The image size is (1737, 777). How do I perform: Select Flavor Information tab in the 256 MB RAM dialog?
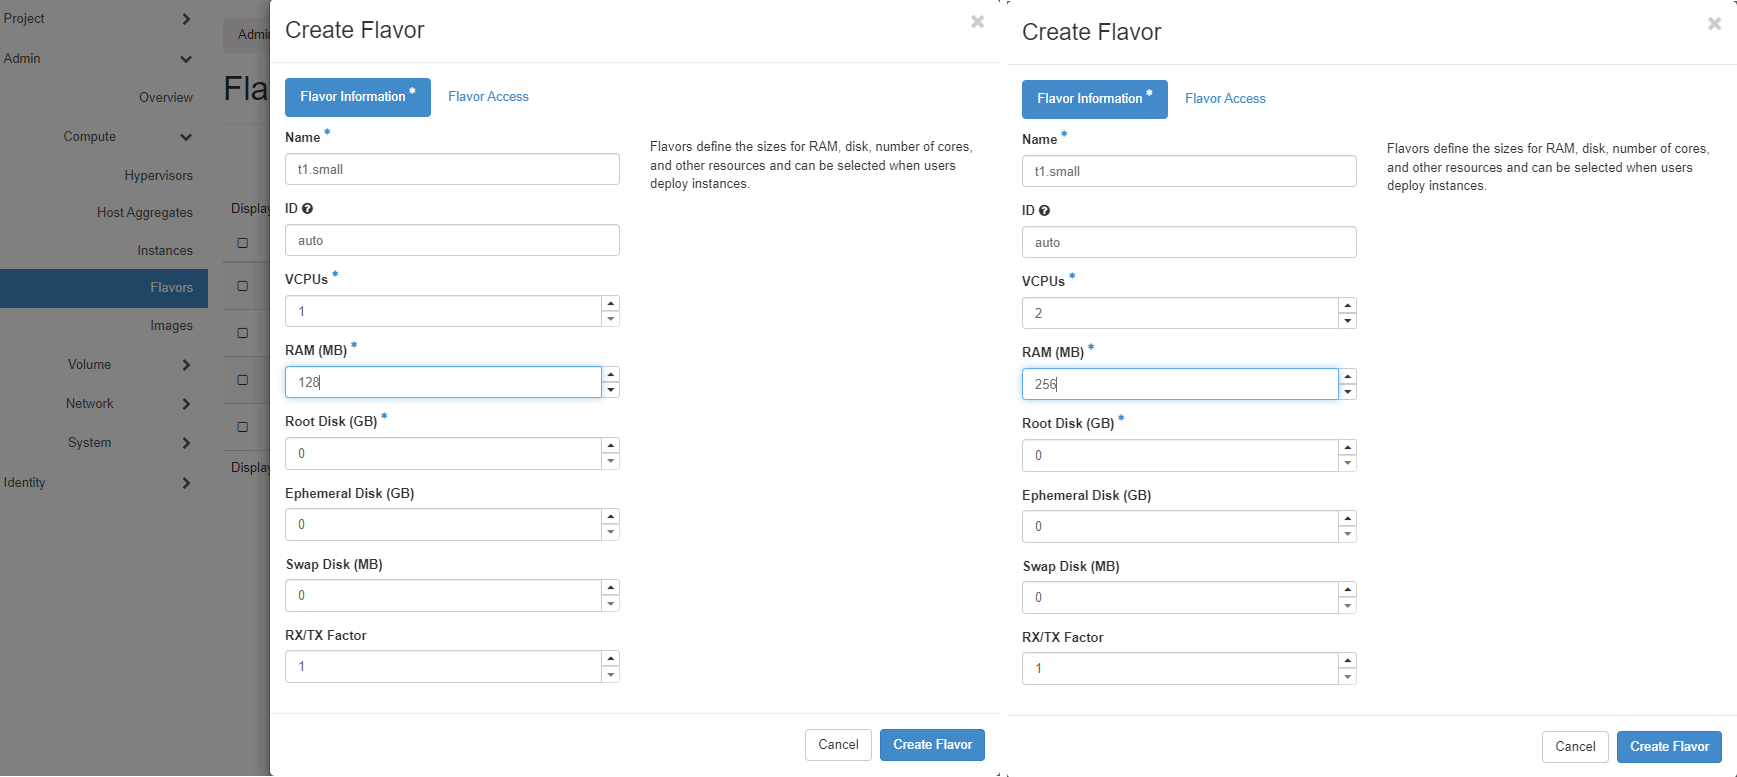coord(1094,99)
